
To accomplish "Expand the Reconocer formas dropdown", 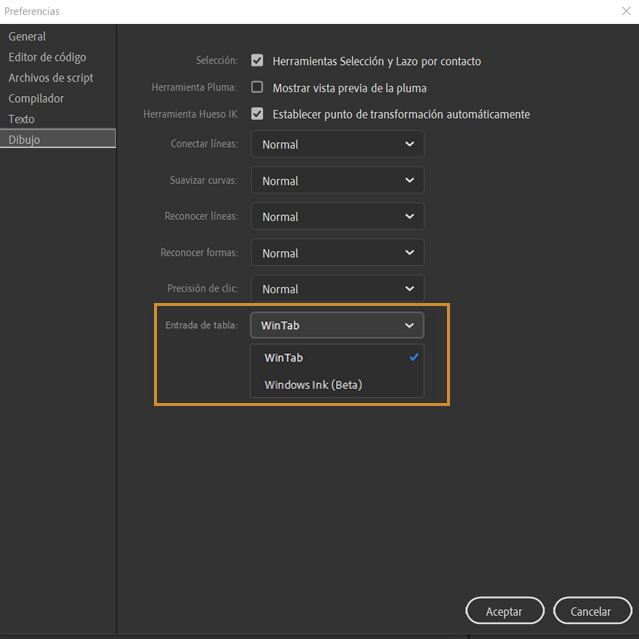I will tap(337, 253).
